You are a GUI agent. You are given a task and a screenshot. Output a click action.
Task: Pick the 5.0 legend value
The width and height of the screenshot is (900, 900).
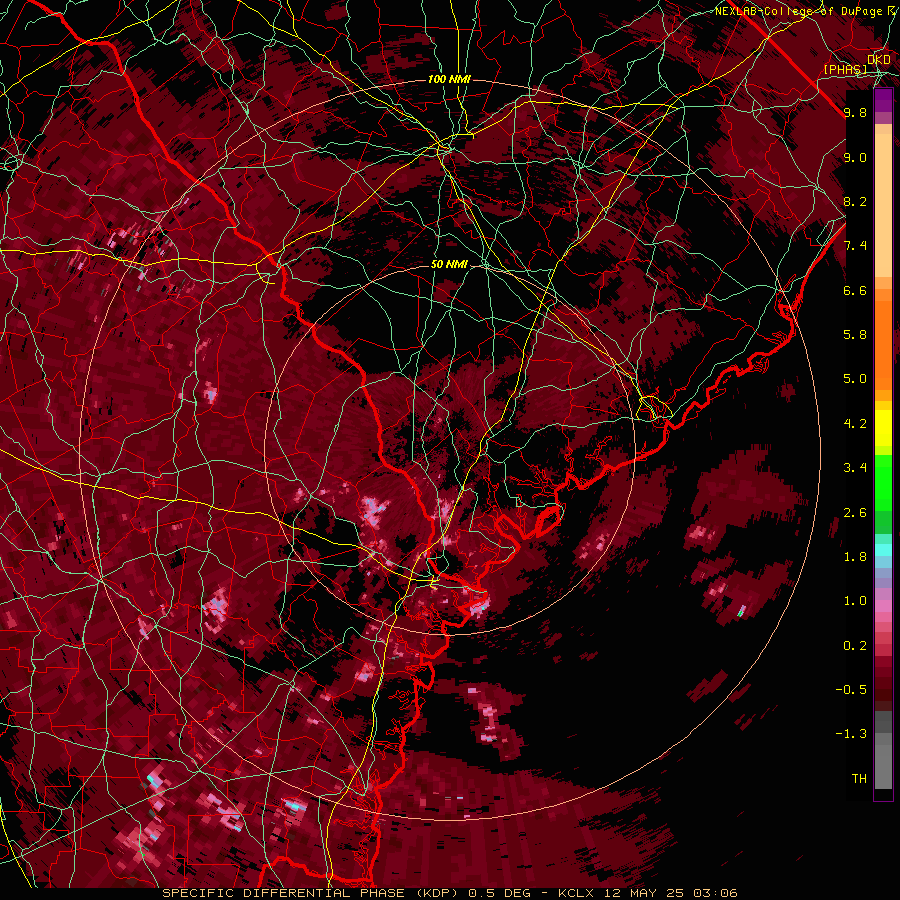[855, 379]
